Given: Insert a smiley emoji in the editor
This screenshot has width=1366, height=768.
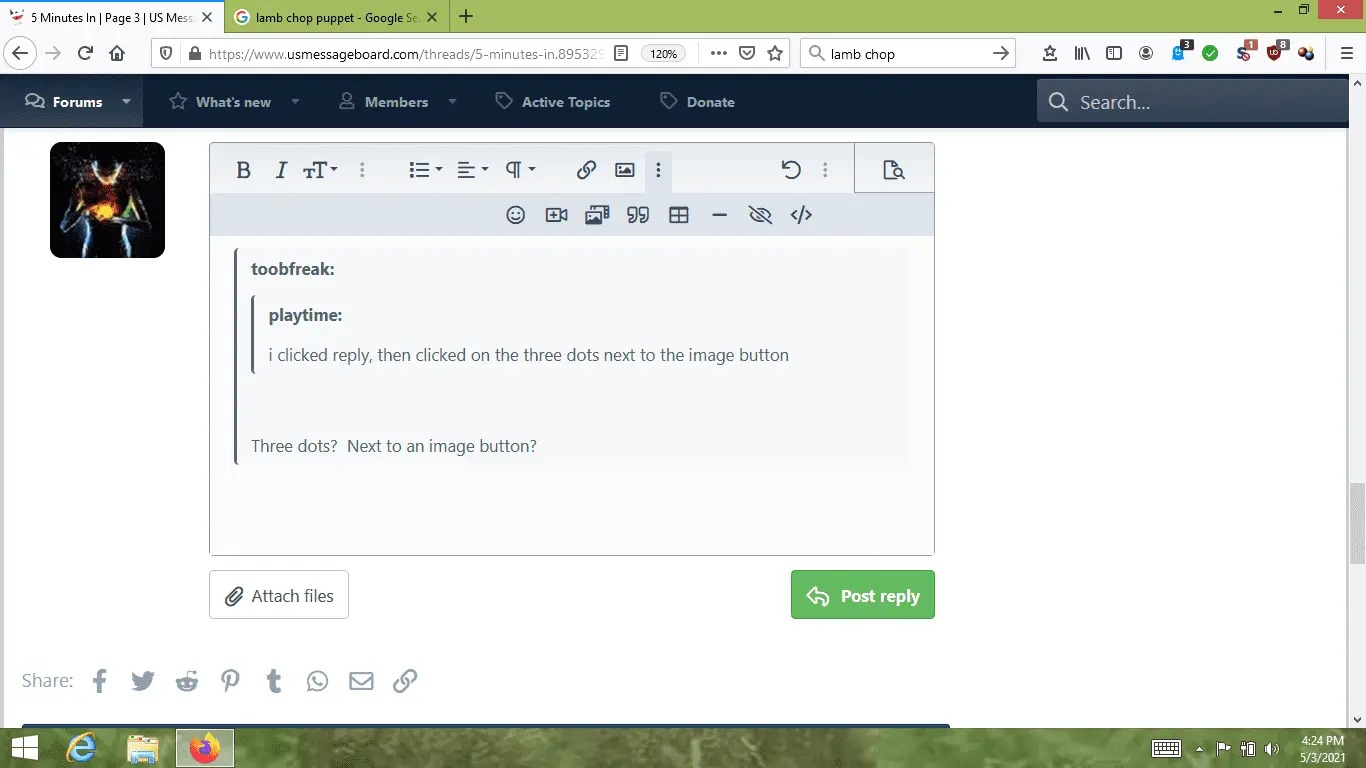Looking at the screenshot, I should click(515, 215).
